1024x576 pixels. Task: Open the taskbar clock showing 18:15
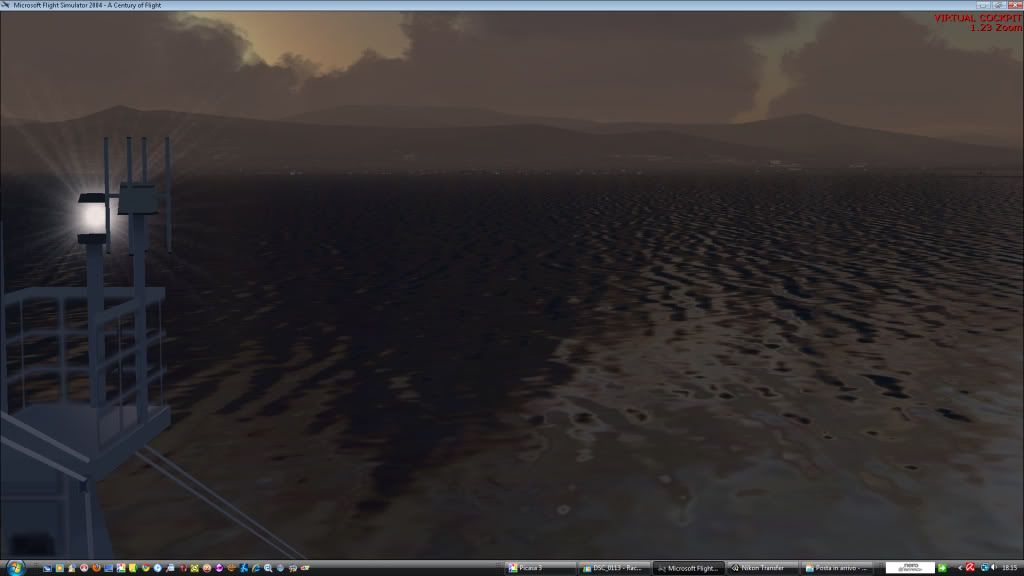(1010, 568)
